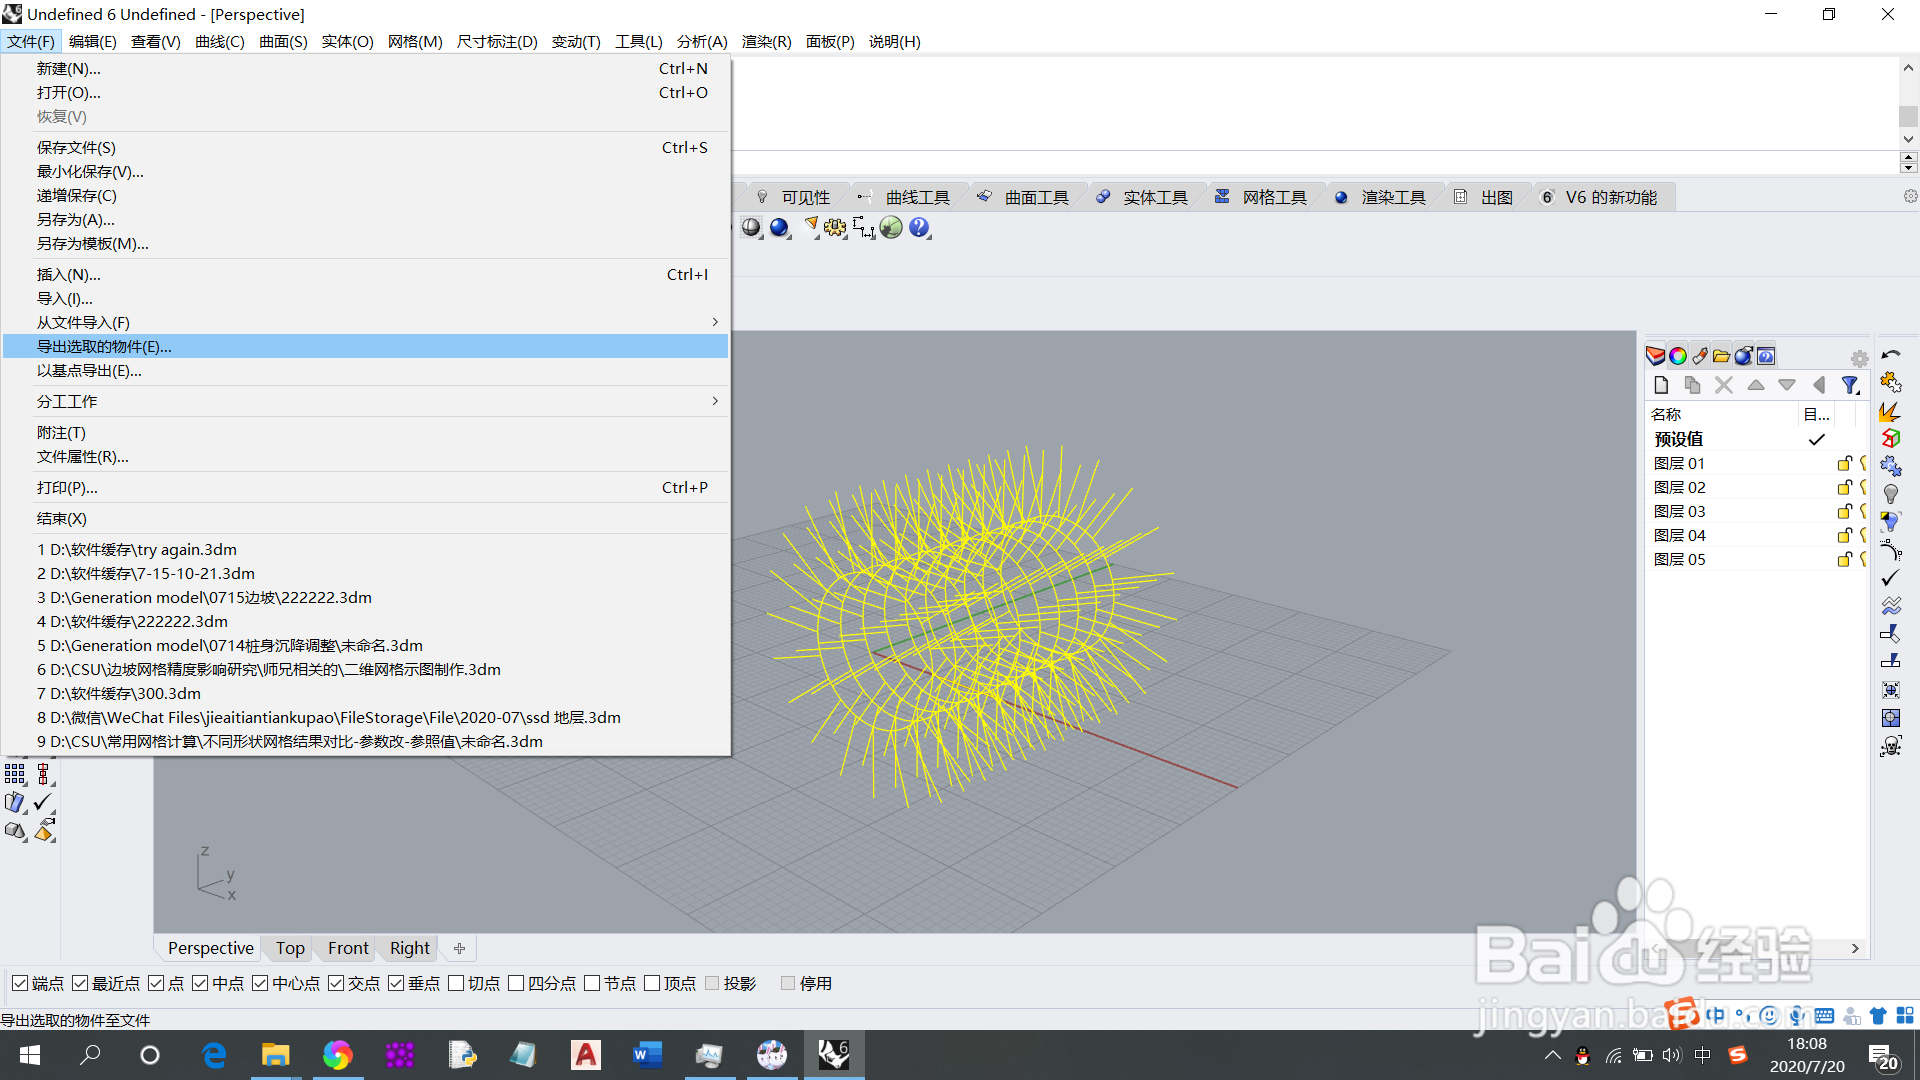This screenshot has width=1920, height=1080.
Task: Click 文件属性(R)... entry
Action: pyautogui.click(x=366, y=457)
